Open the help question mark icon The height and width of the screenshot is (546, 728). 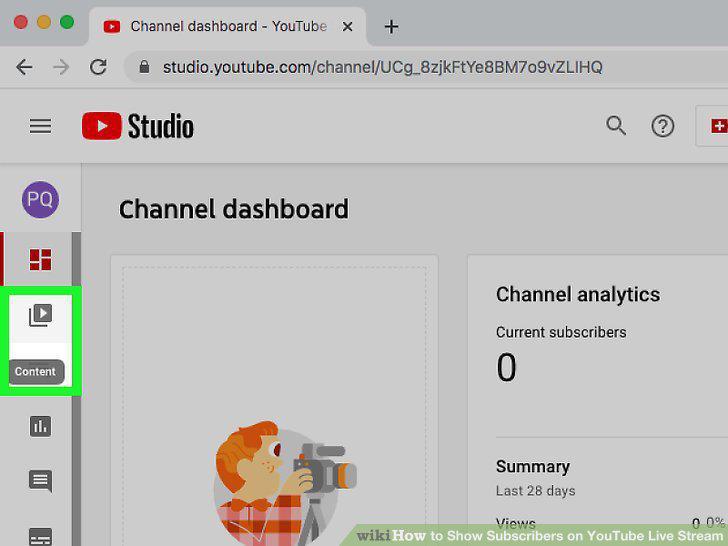[663, 126]
